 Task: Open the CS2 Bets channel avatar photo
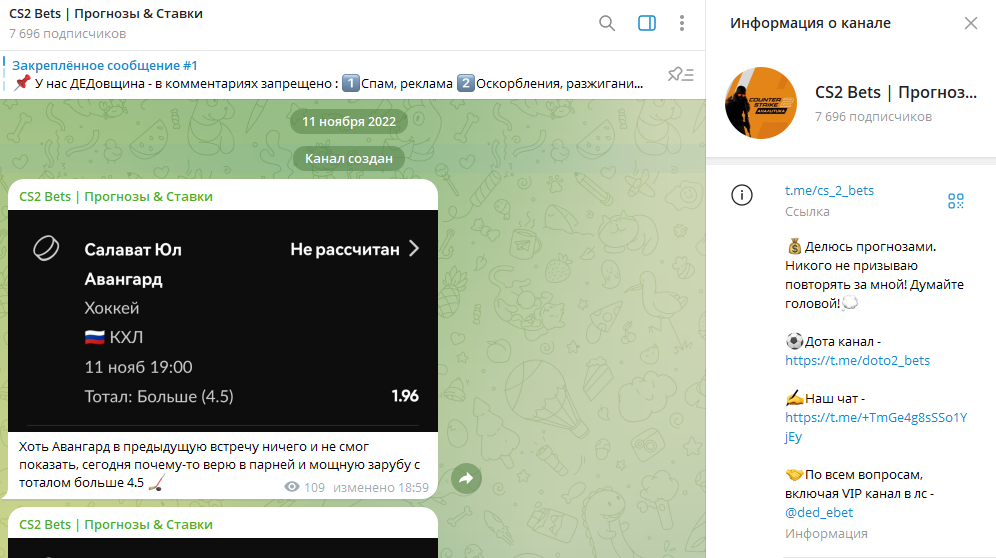pyautogui.click(x=761, y=103)
